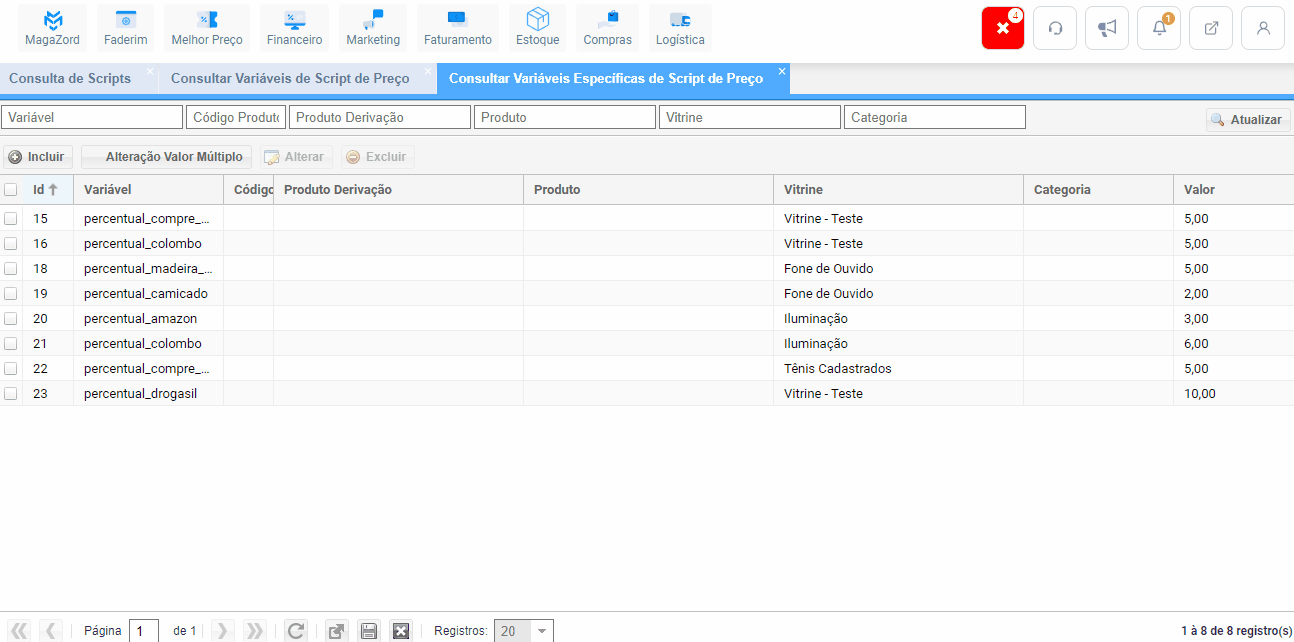Open the Melhor Preço module
The image size is (1294, 642).
[x=207, y=28]
